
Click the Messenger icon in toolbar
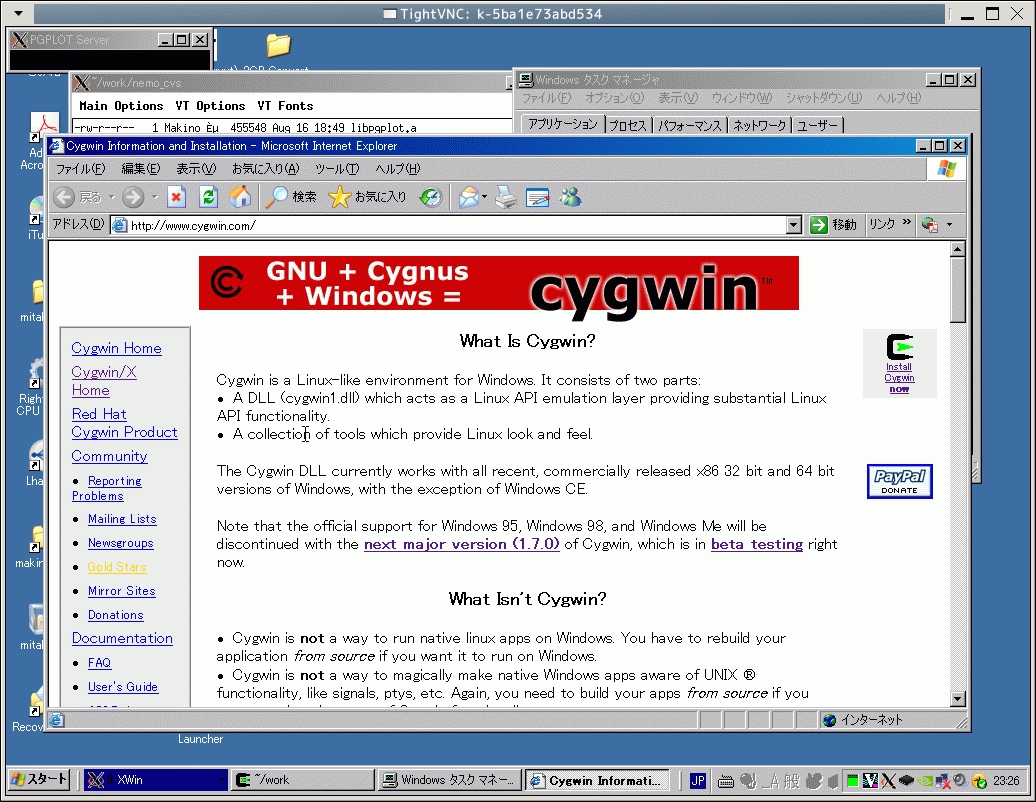pyautogui.click(x=571, y=197)
